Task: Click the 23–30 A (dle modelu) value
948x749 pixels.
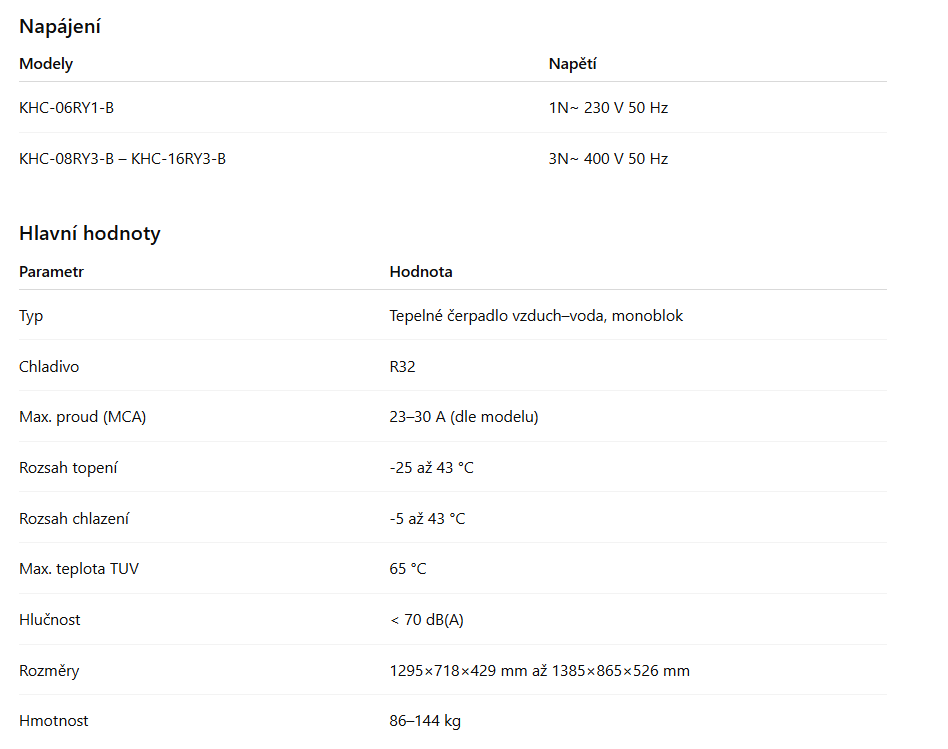Action: pos(464,417)
